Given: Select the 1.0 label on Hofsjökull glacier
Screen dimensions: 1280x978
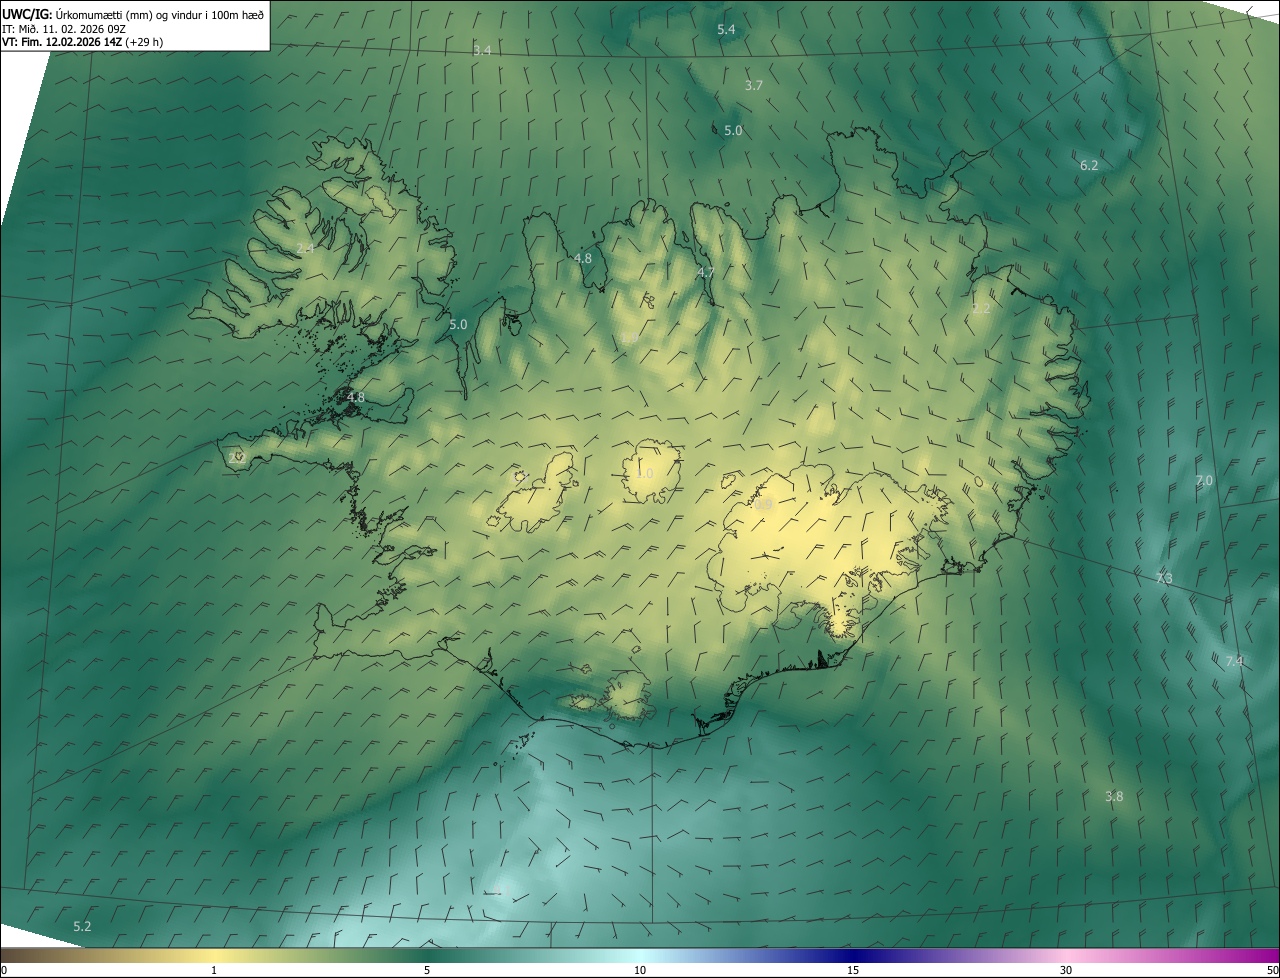Looking at the screenshot, I should point(645,474).
